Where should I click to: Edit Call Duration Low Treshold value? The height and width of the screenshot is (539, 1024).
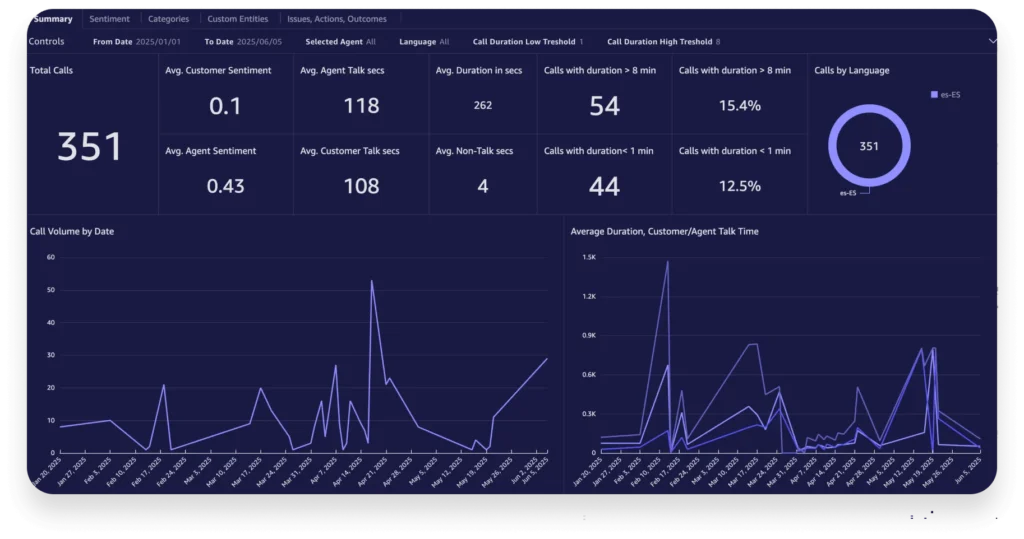point(580,42)
